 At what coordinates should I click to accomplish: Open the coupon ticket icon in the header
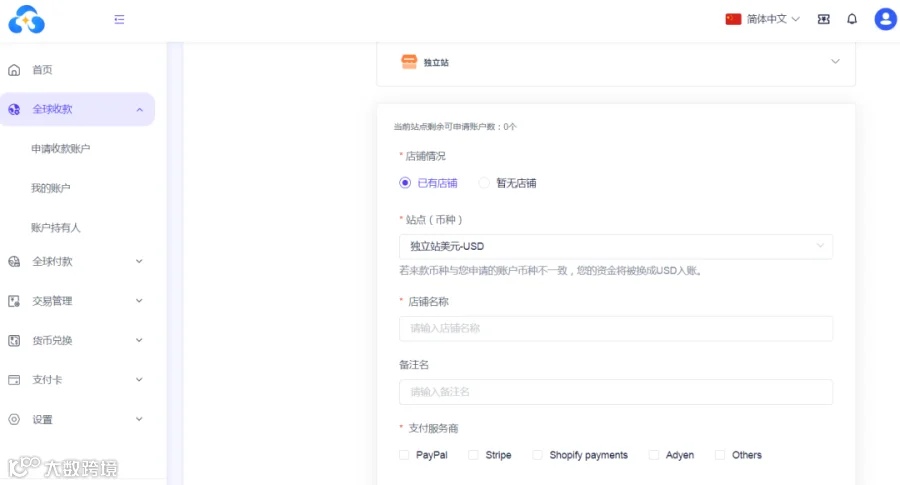click(x=824, y=20)
